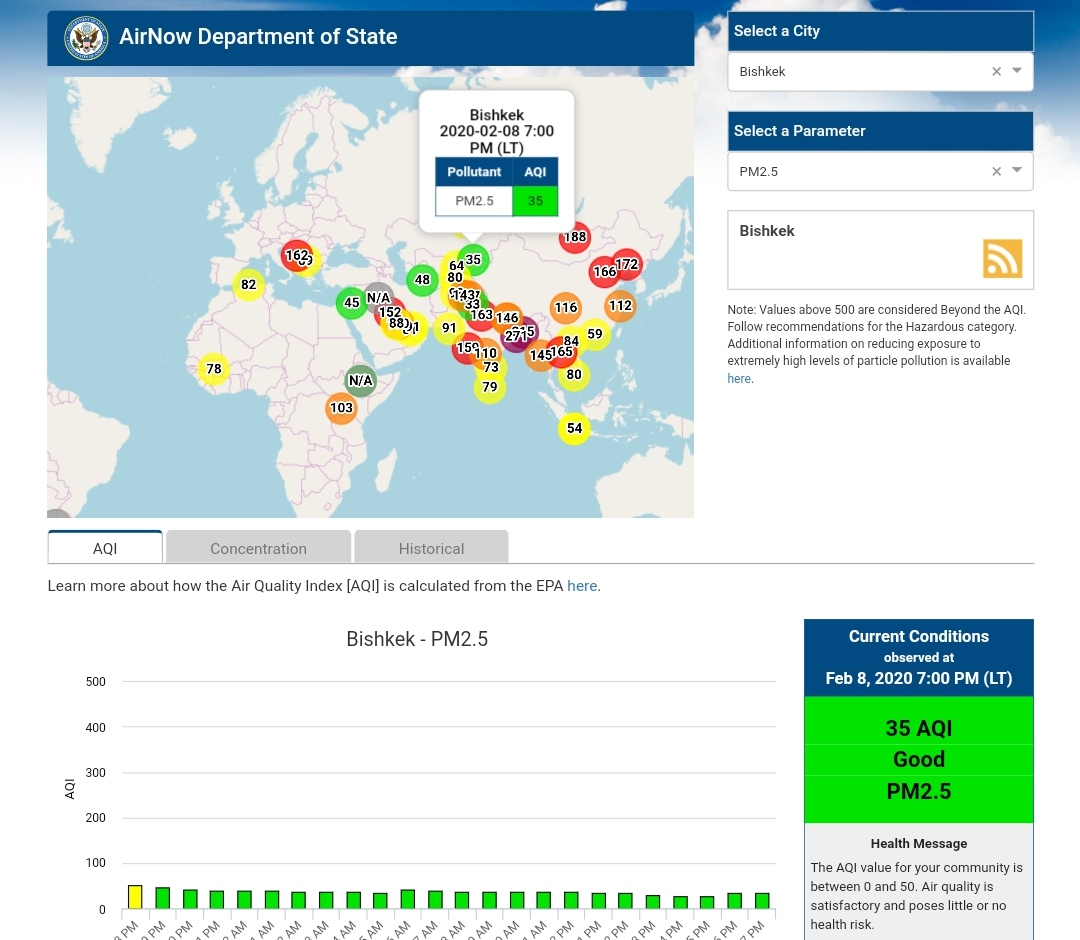Clear the PM2.5 parameter selection
The height and width of the screenshot is (940, 1080).
[996, 172]
